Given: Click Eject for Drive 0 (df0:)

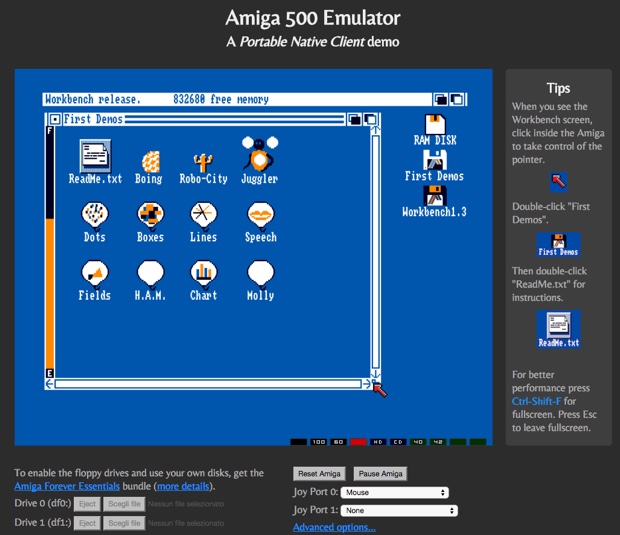Looking at the screenshot, I should point(87,504).
